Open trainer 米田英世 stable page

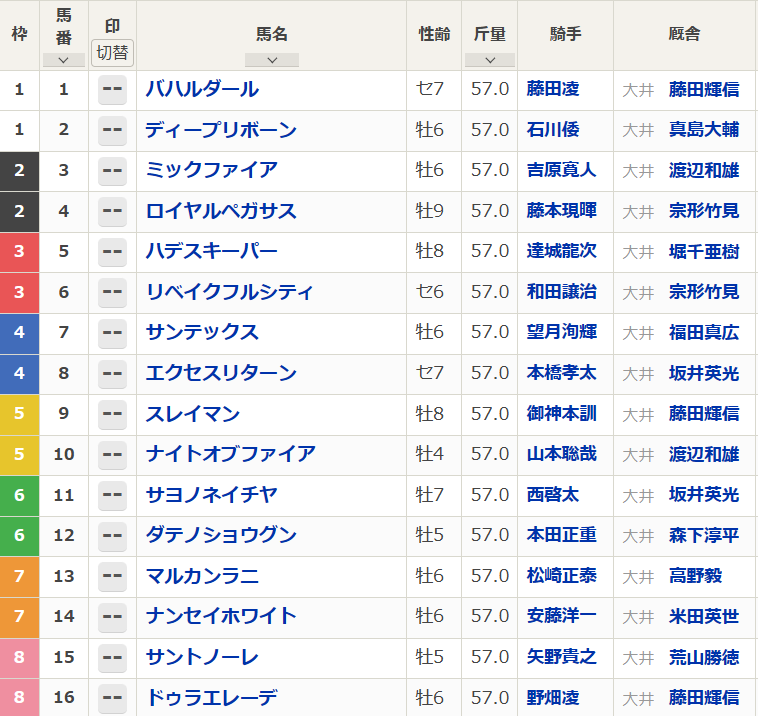(704, 616)
